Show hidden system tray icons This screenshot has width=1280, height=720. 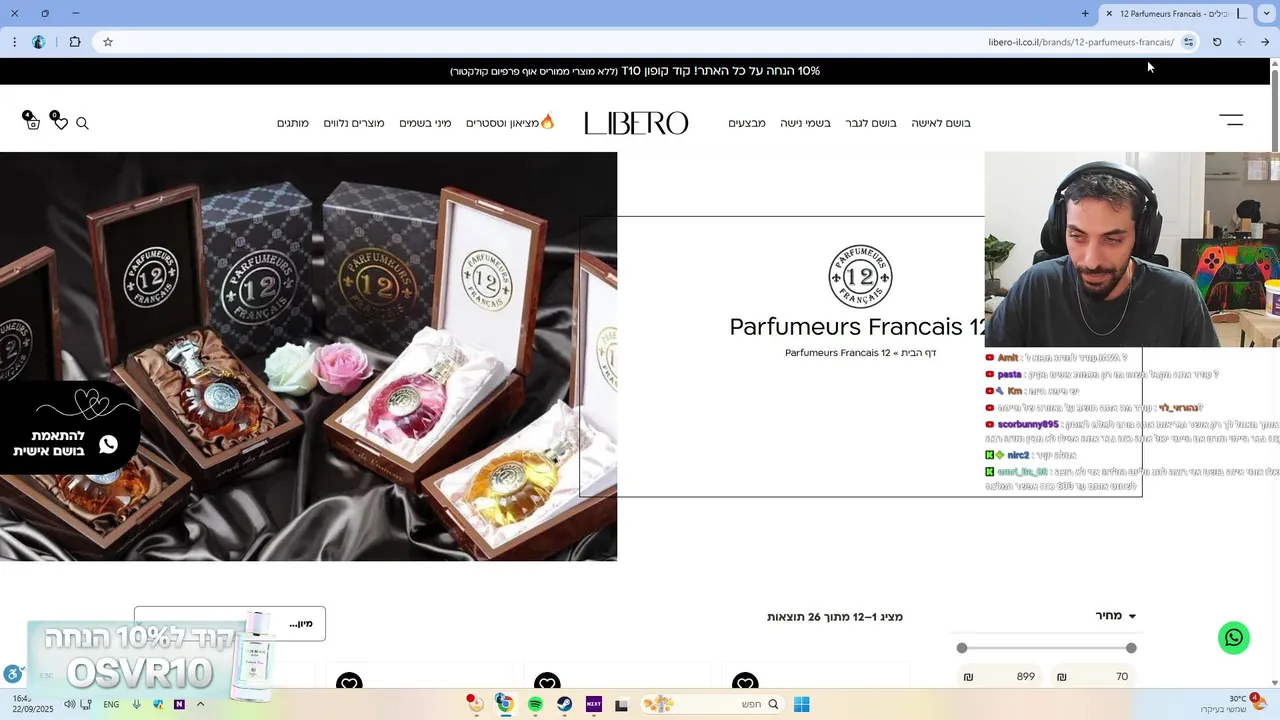coord(200,704)
